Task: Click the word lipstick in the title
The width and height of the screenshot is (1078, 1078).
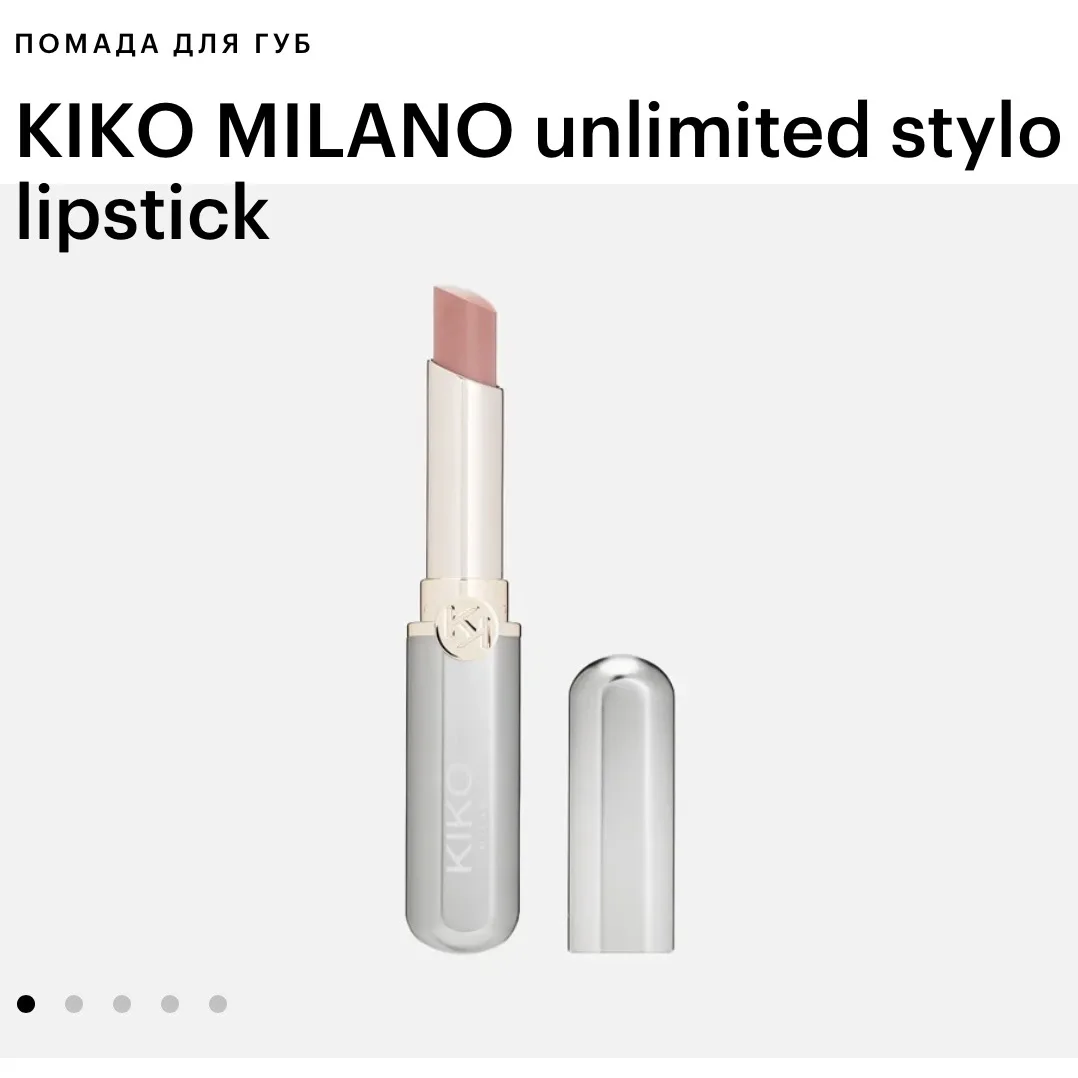Action: coord(143,213)
